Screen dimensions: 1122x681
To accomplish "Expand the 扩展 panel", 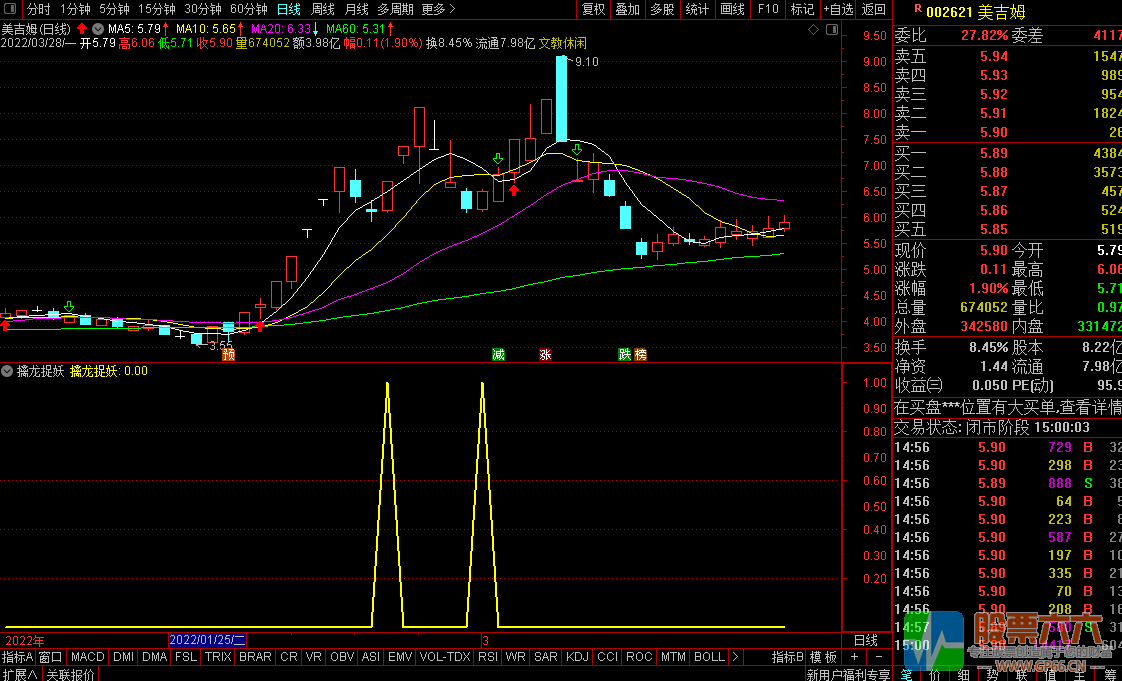I will (21, 674).
